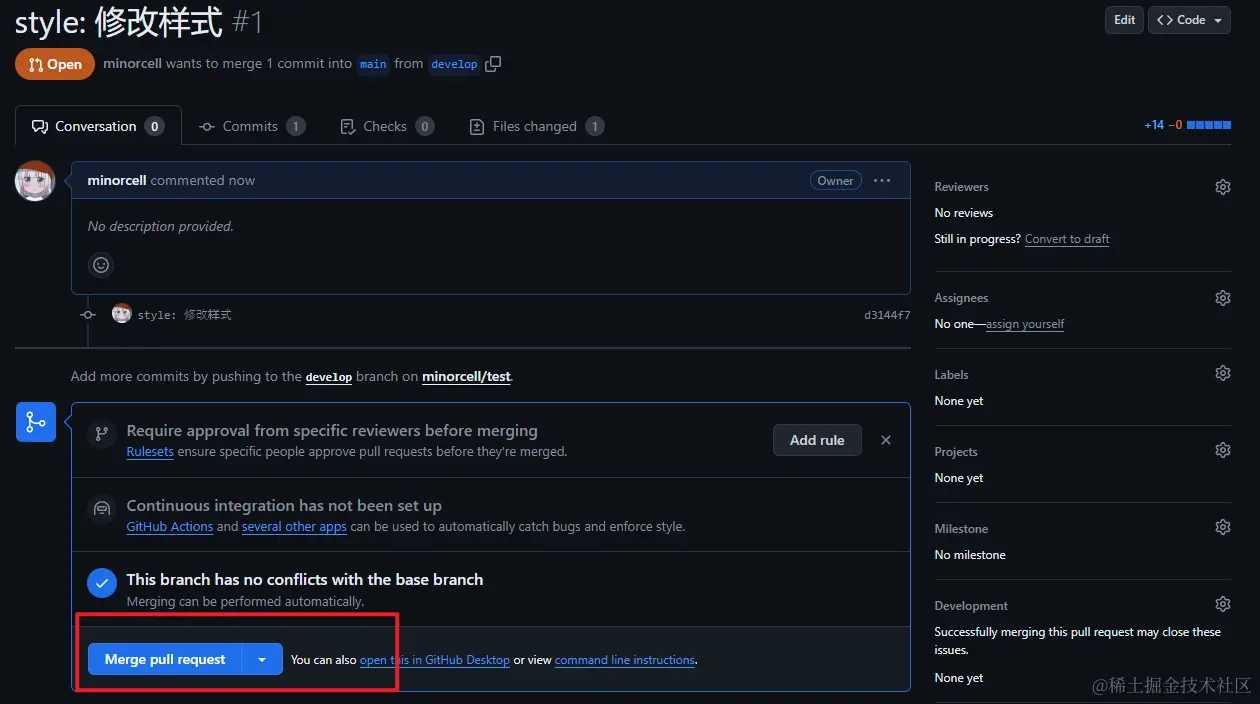
Task: Click the minorcell avatar beside the comment
Action: click(x=35, y=181)
